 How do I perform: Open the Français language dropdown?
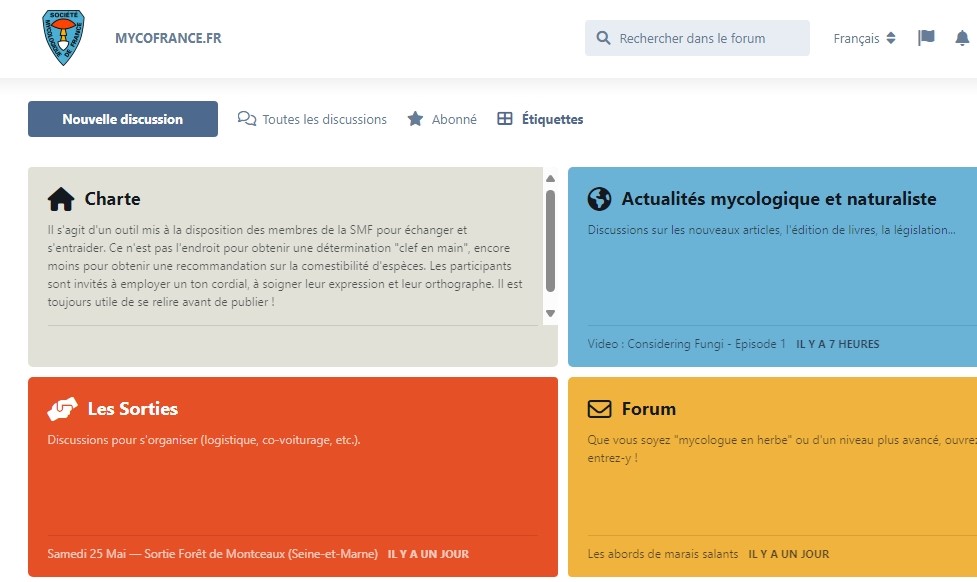tap(864, 39)
